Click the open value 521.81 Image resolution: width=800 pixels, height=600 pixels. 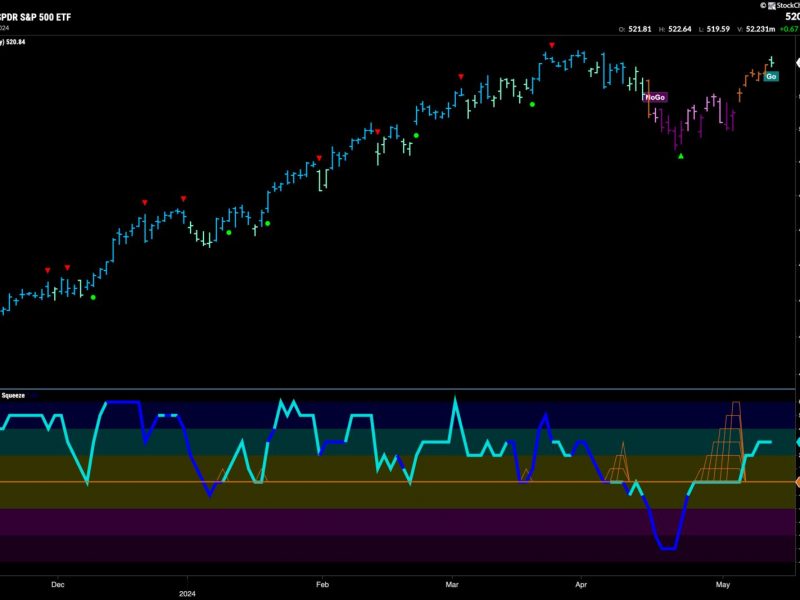640,29
